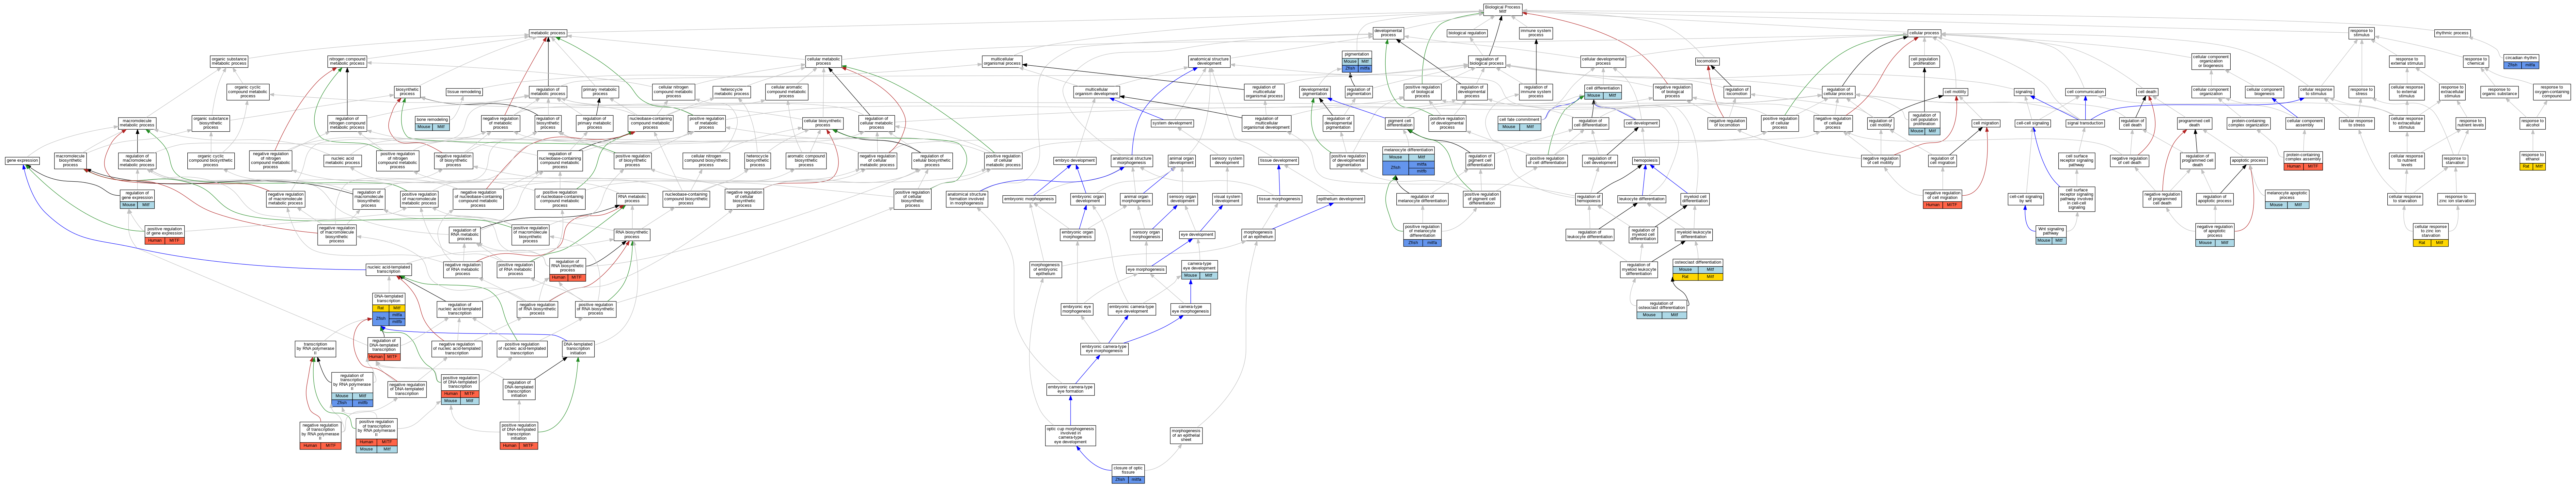Select the 'system development' node
This screenshot has width=2576, height=487.
pyautogui.click(x=1172, y=123)
